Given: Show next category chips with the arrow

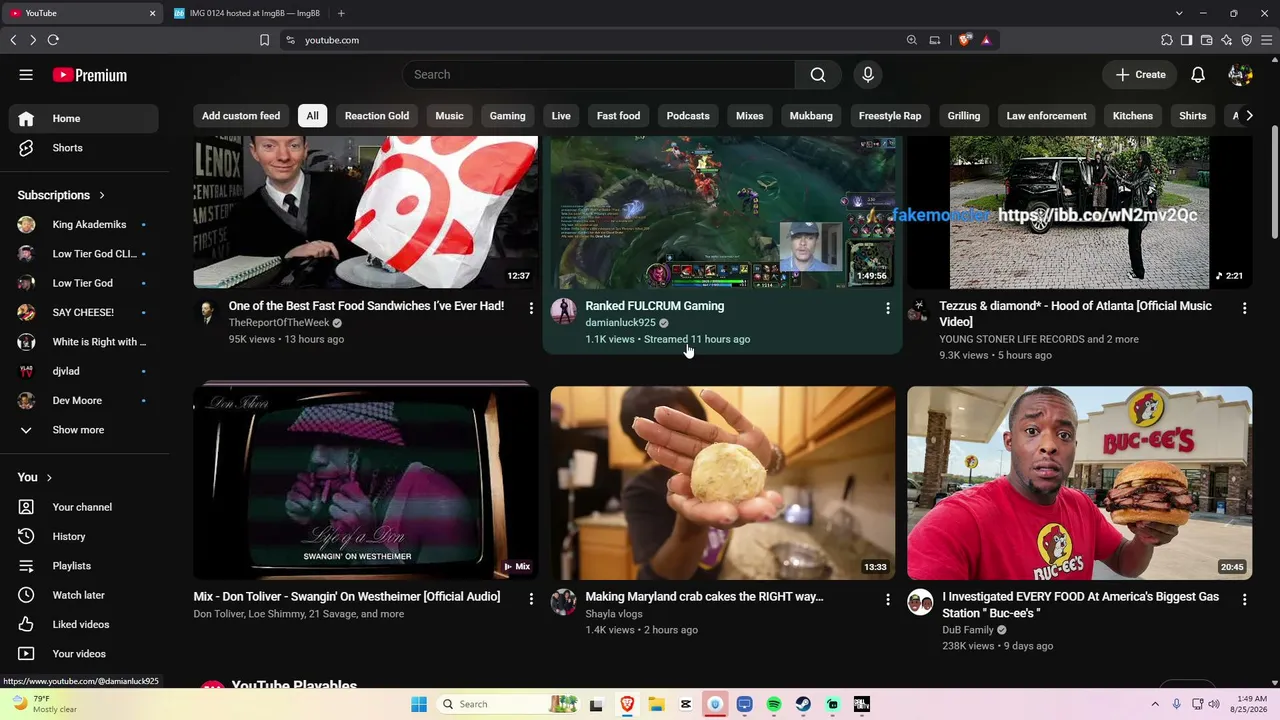Looking at the screenshot, I should click(x=1249, y=116).
